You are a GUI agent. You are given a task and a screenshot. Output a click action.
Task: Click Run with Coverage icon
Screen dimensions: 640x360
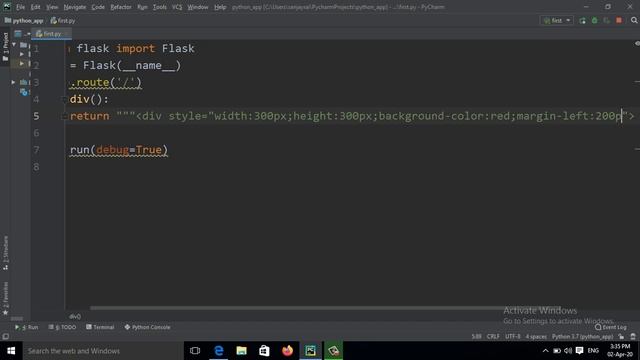(607, 20)
